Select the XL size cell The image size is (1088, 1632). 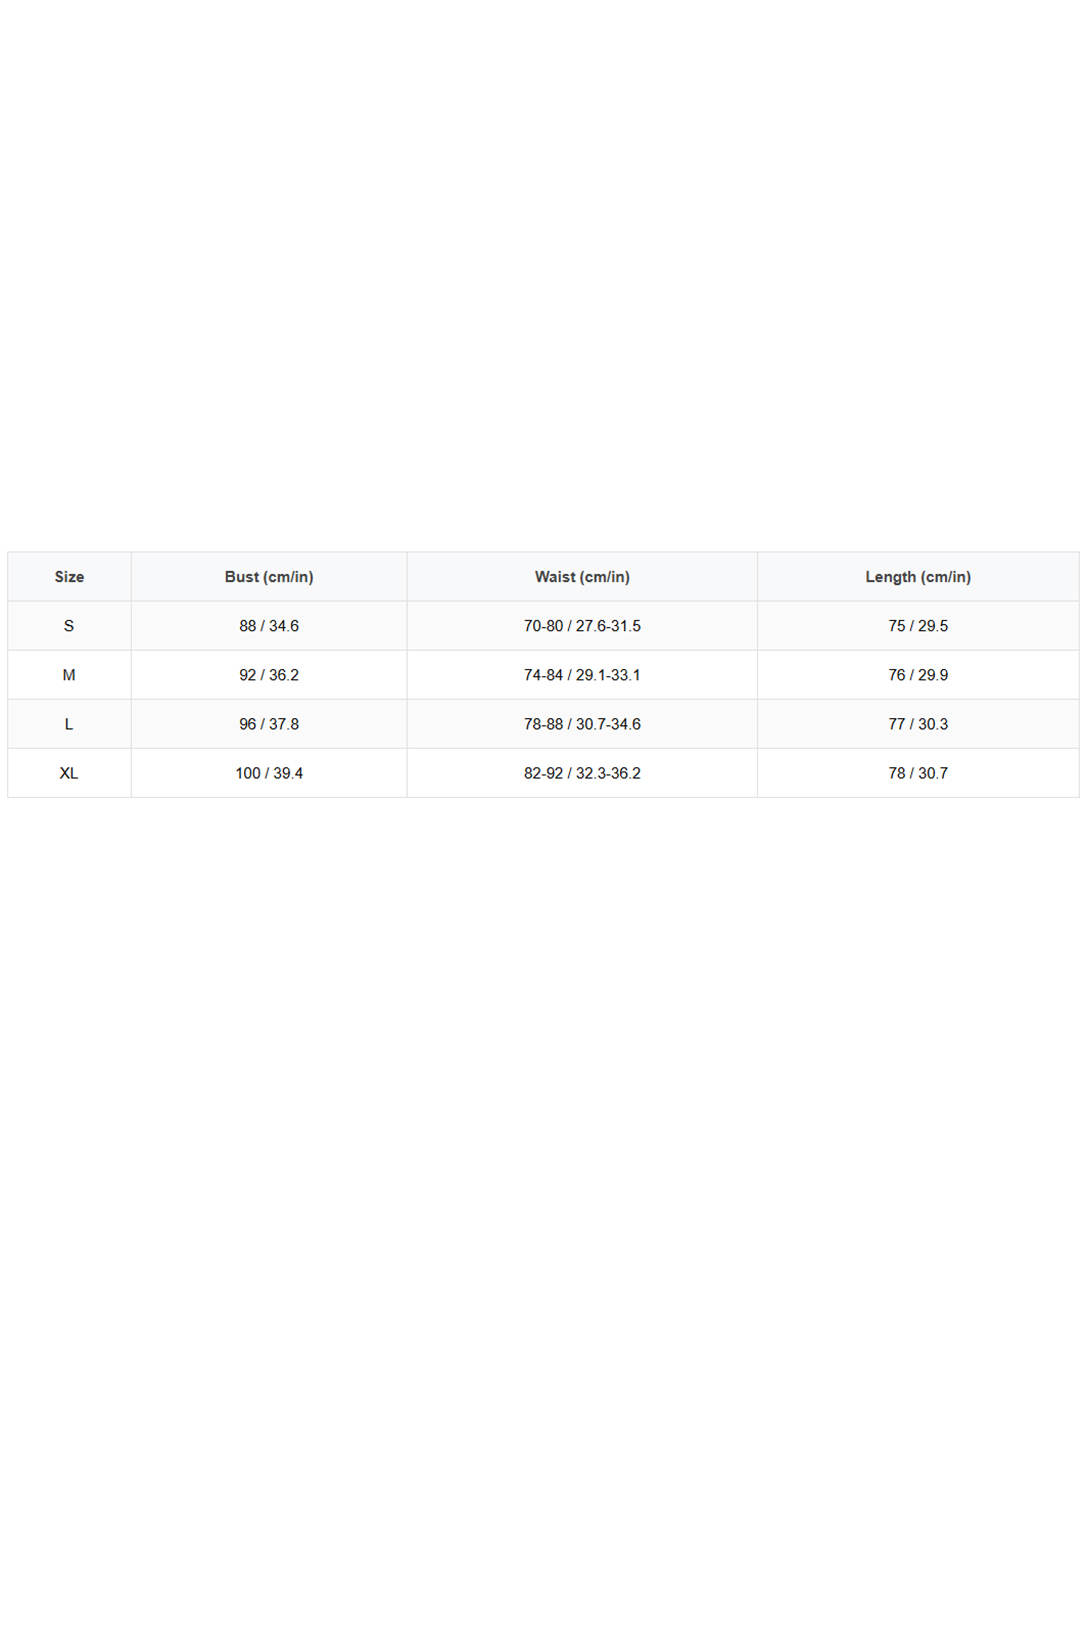[69, 773]
